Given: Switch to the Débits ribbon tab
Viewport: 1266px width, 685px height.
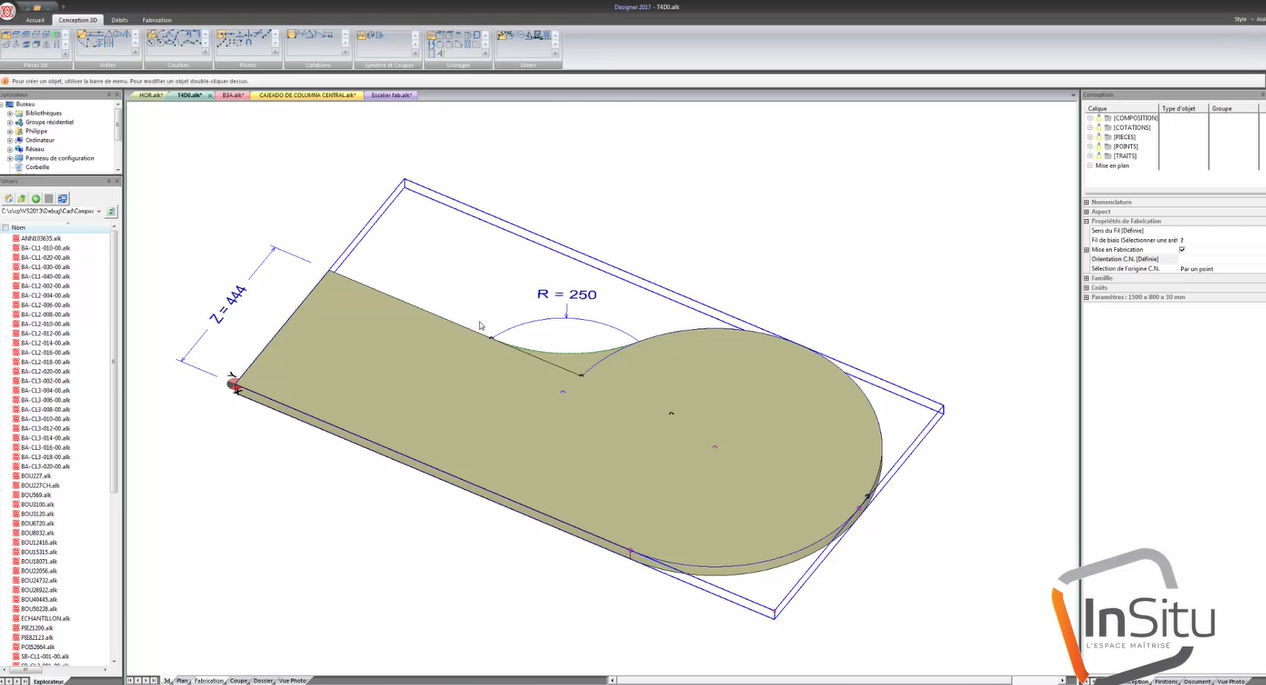Looking at the screenshot, I should 120,20.
